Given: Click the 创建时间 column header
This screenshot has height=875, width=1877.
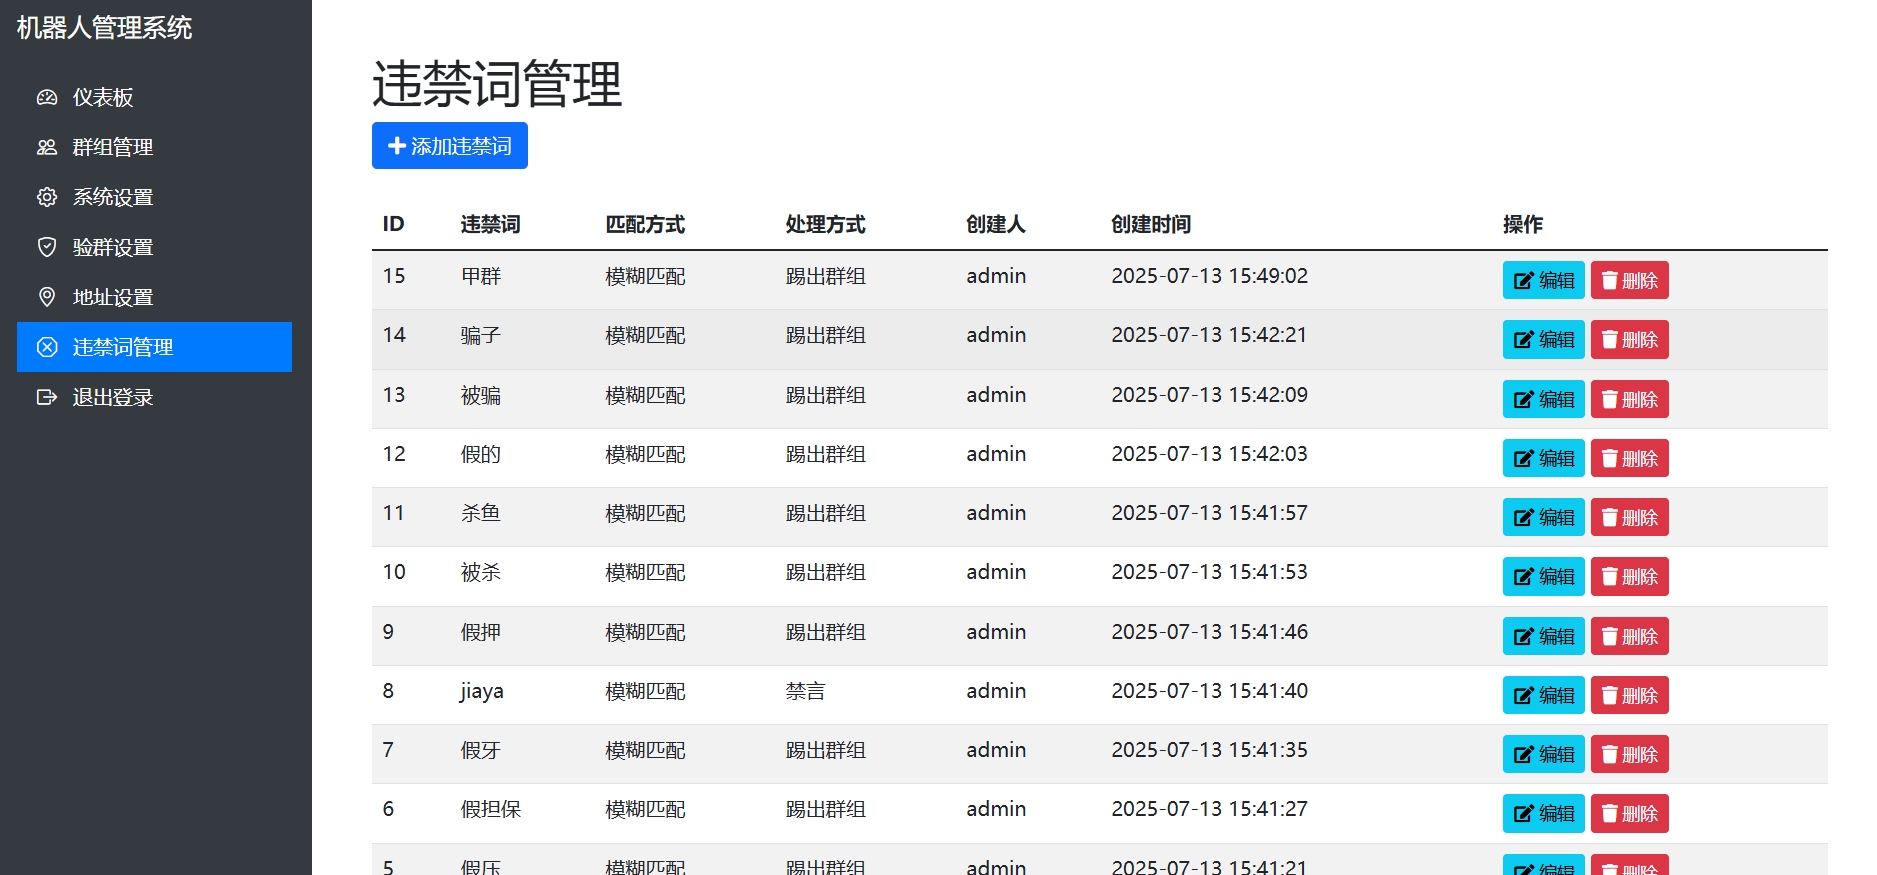Looking at the screenshot, I should tap(1151, 224).
